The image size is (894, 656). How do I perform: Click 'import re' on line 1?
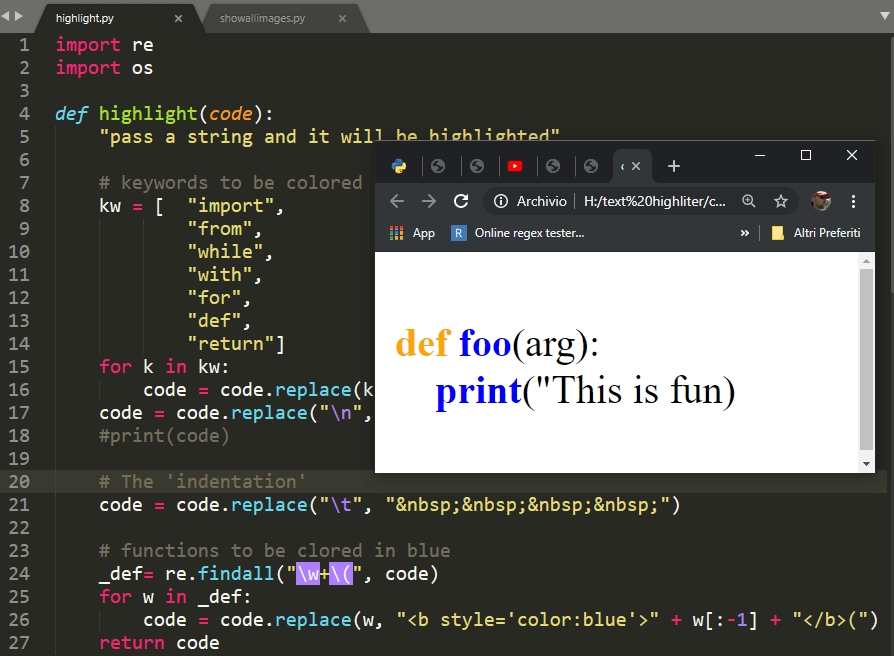pos(104,44)
